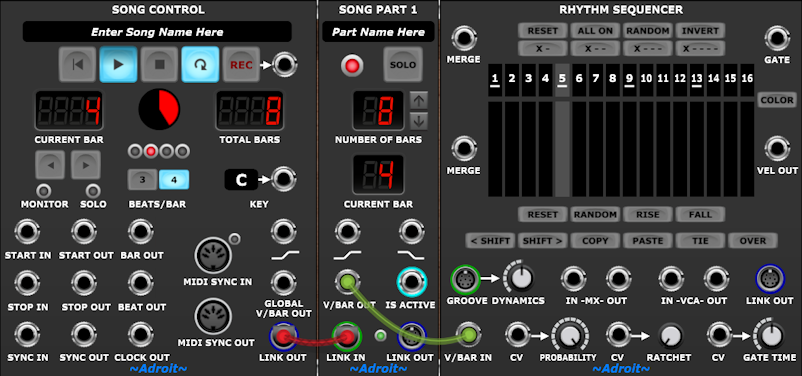
Task: Click the INVERT button
Action: tap(700, 31)
